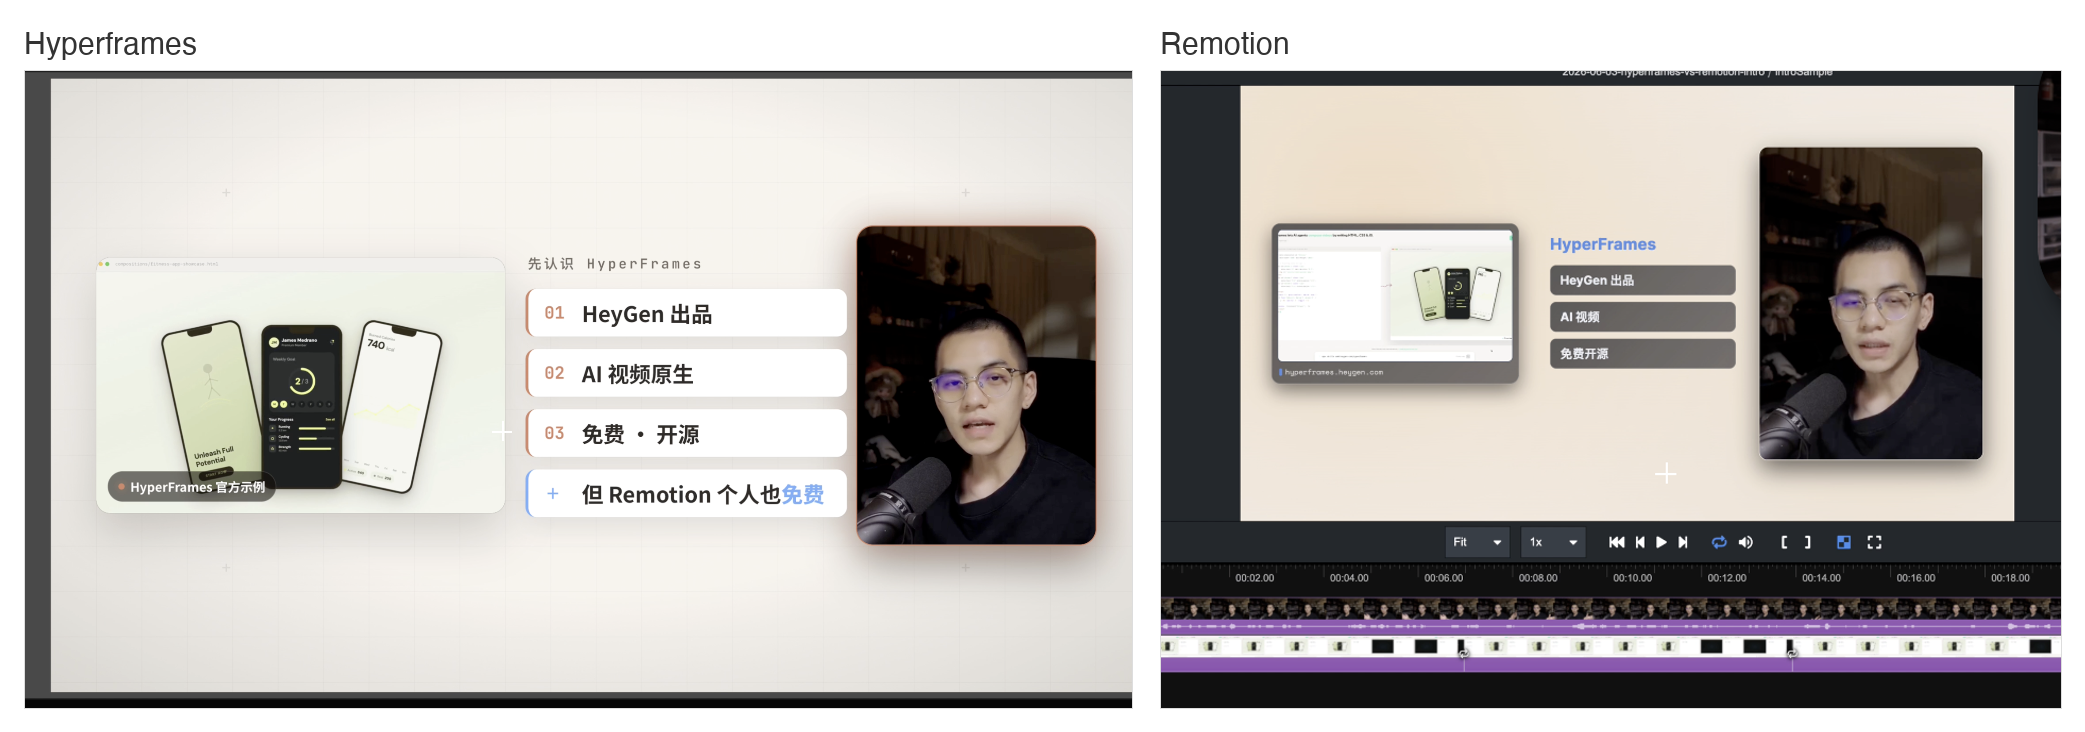Click the 'HyperFrames 官方示例' badge
Screen dimensions: 2085x732
(x=191, y=487)
